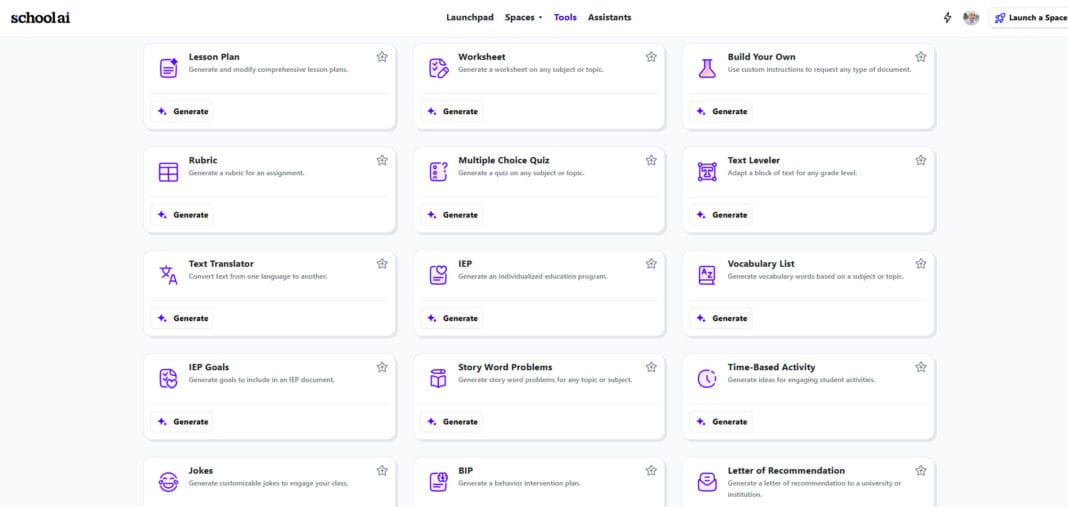Click the Time-Based Activity clock icon
The width and height of the screenshot is (1068, 507).
[707, 378]
